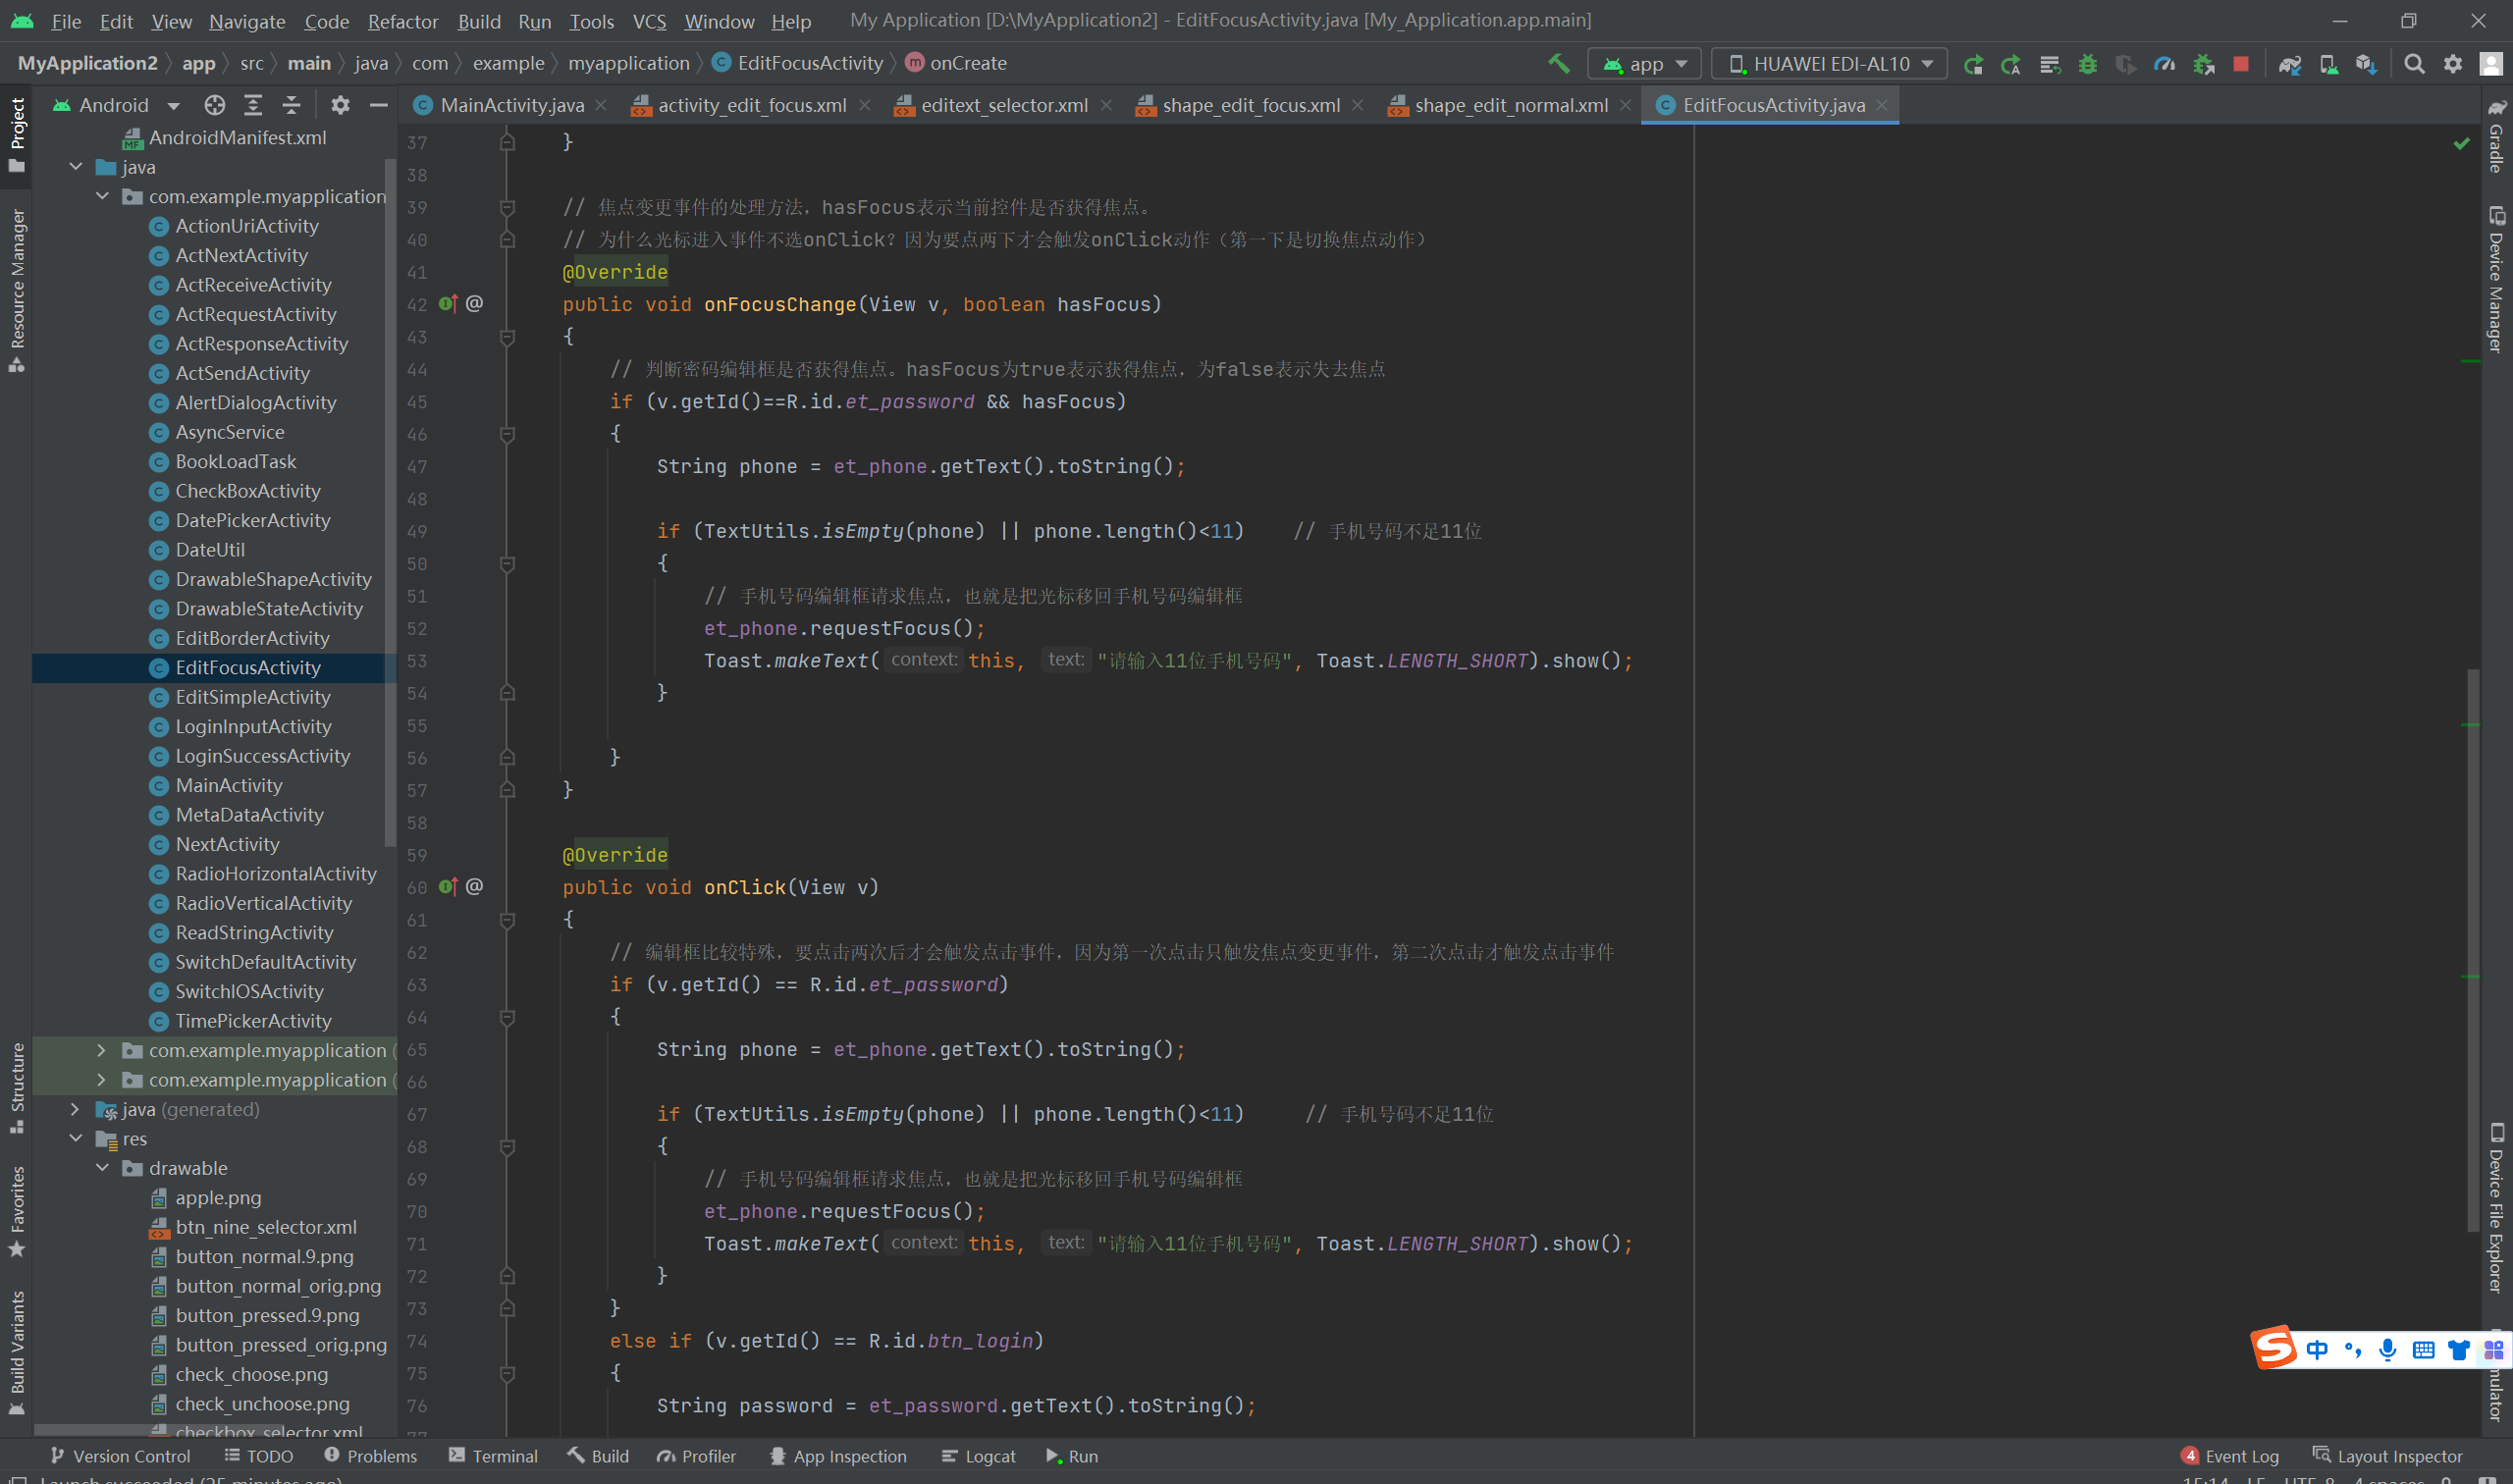Viewport: 2513px width, 1484px height.
Task: Open the SDK Manager cube icon
Action: pos(2366,64)
